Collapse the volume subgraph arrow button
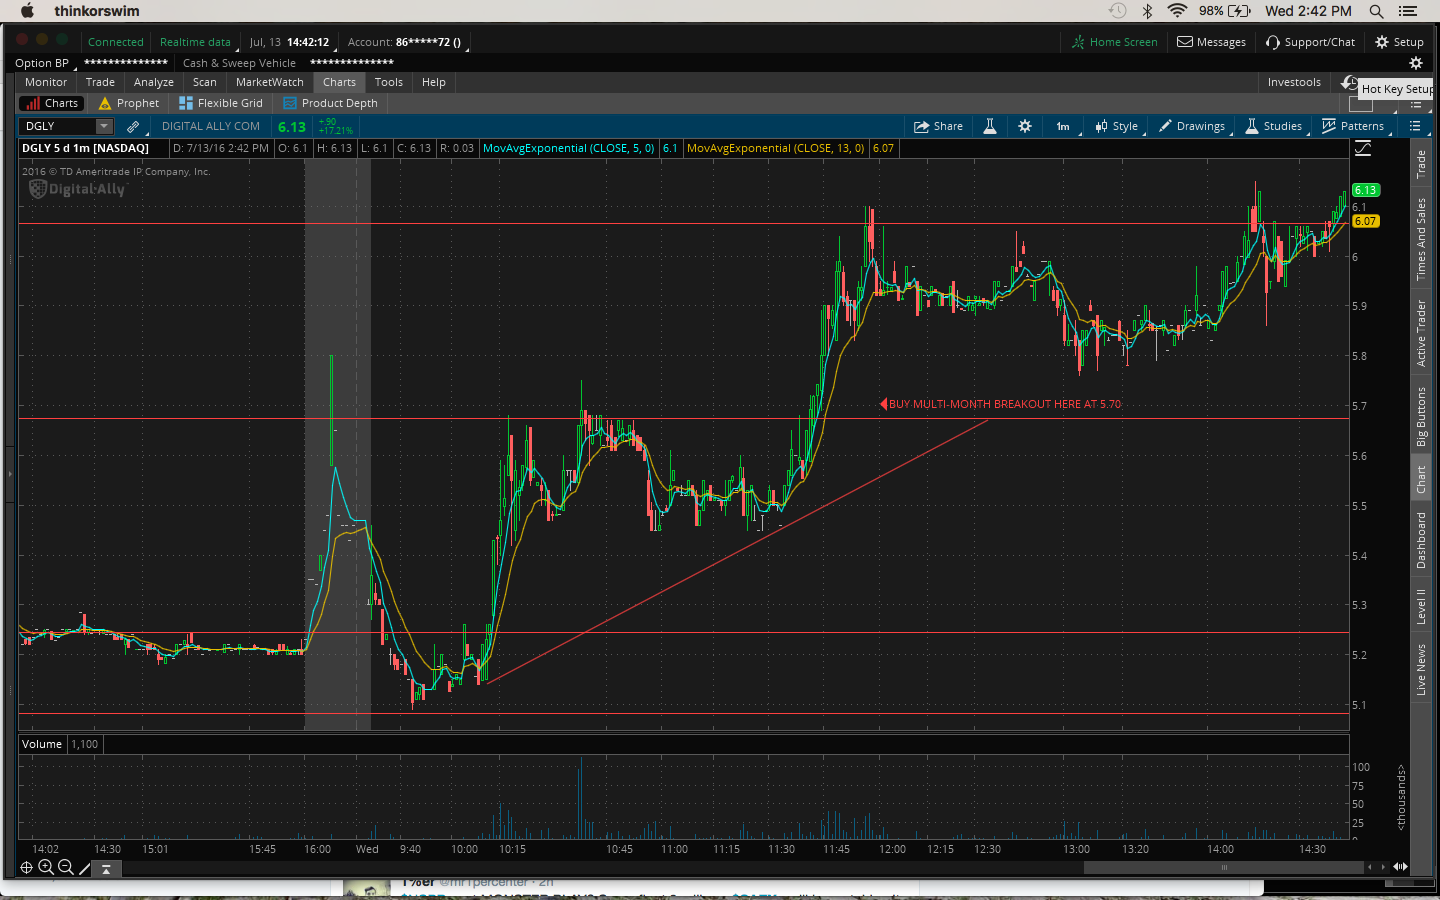This screenshot has height=900, width=1440. click(x=106, y=869)
